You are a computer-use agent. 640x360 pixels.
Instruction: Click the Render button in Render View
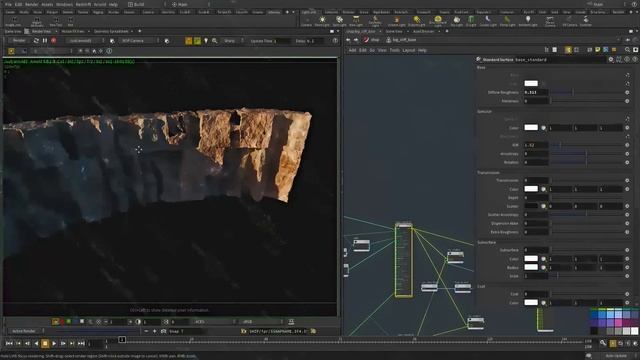[19, 41]
